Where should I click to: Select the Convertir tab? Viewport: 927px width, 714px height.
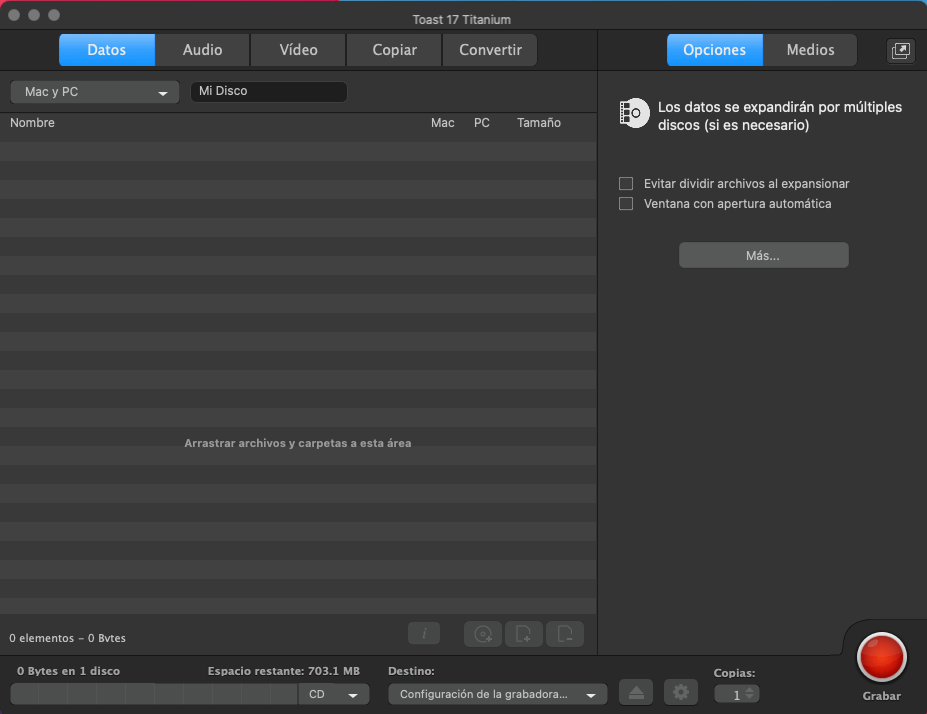(x=490, y=50)
